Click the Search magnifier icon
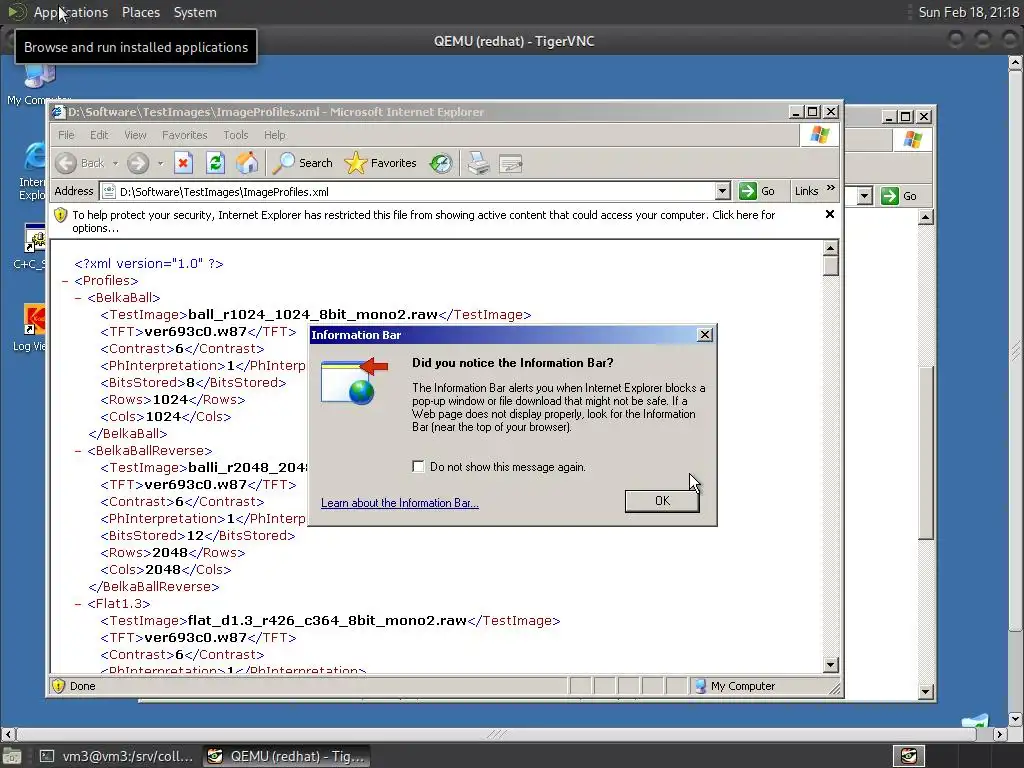The width and height of the screenshot is (1024, 768). [x=283, y=163]
